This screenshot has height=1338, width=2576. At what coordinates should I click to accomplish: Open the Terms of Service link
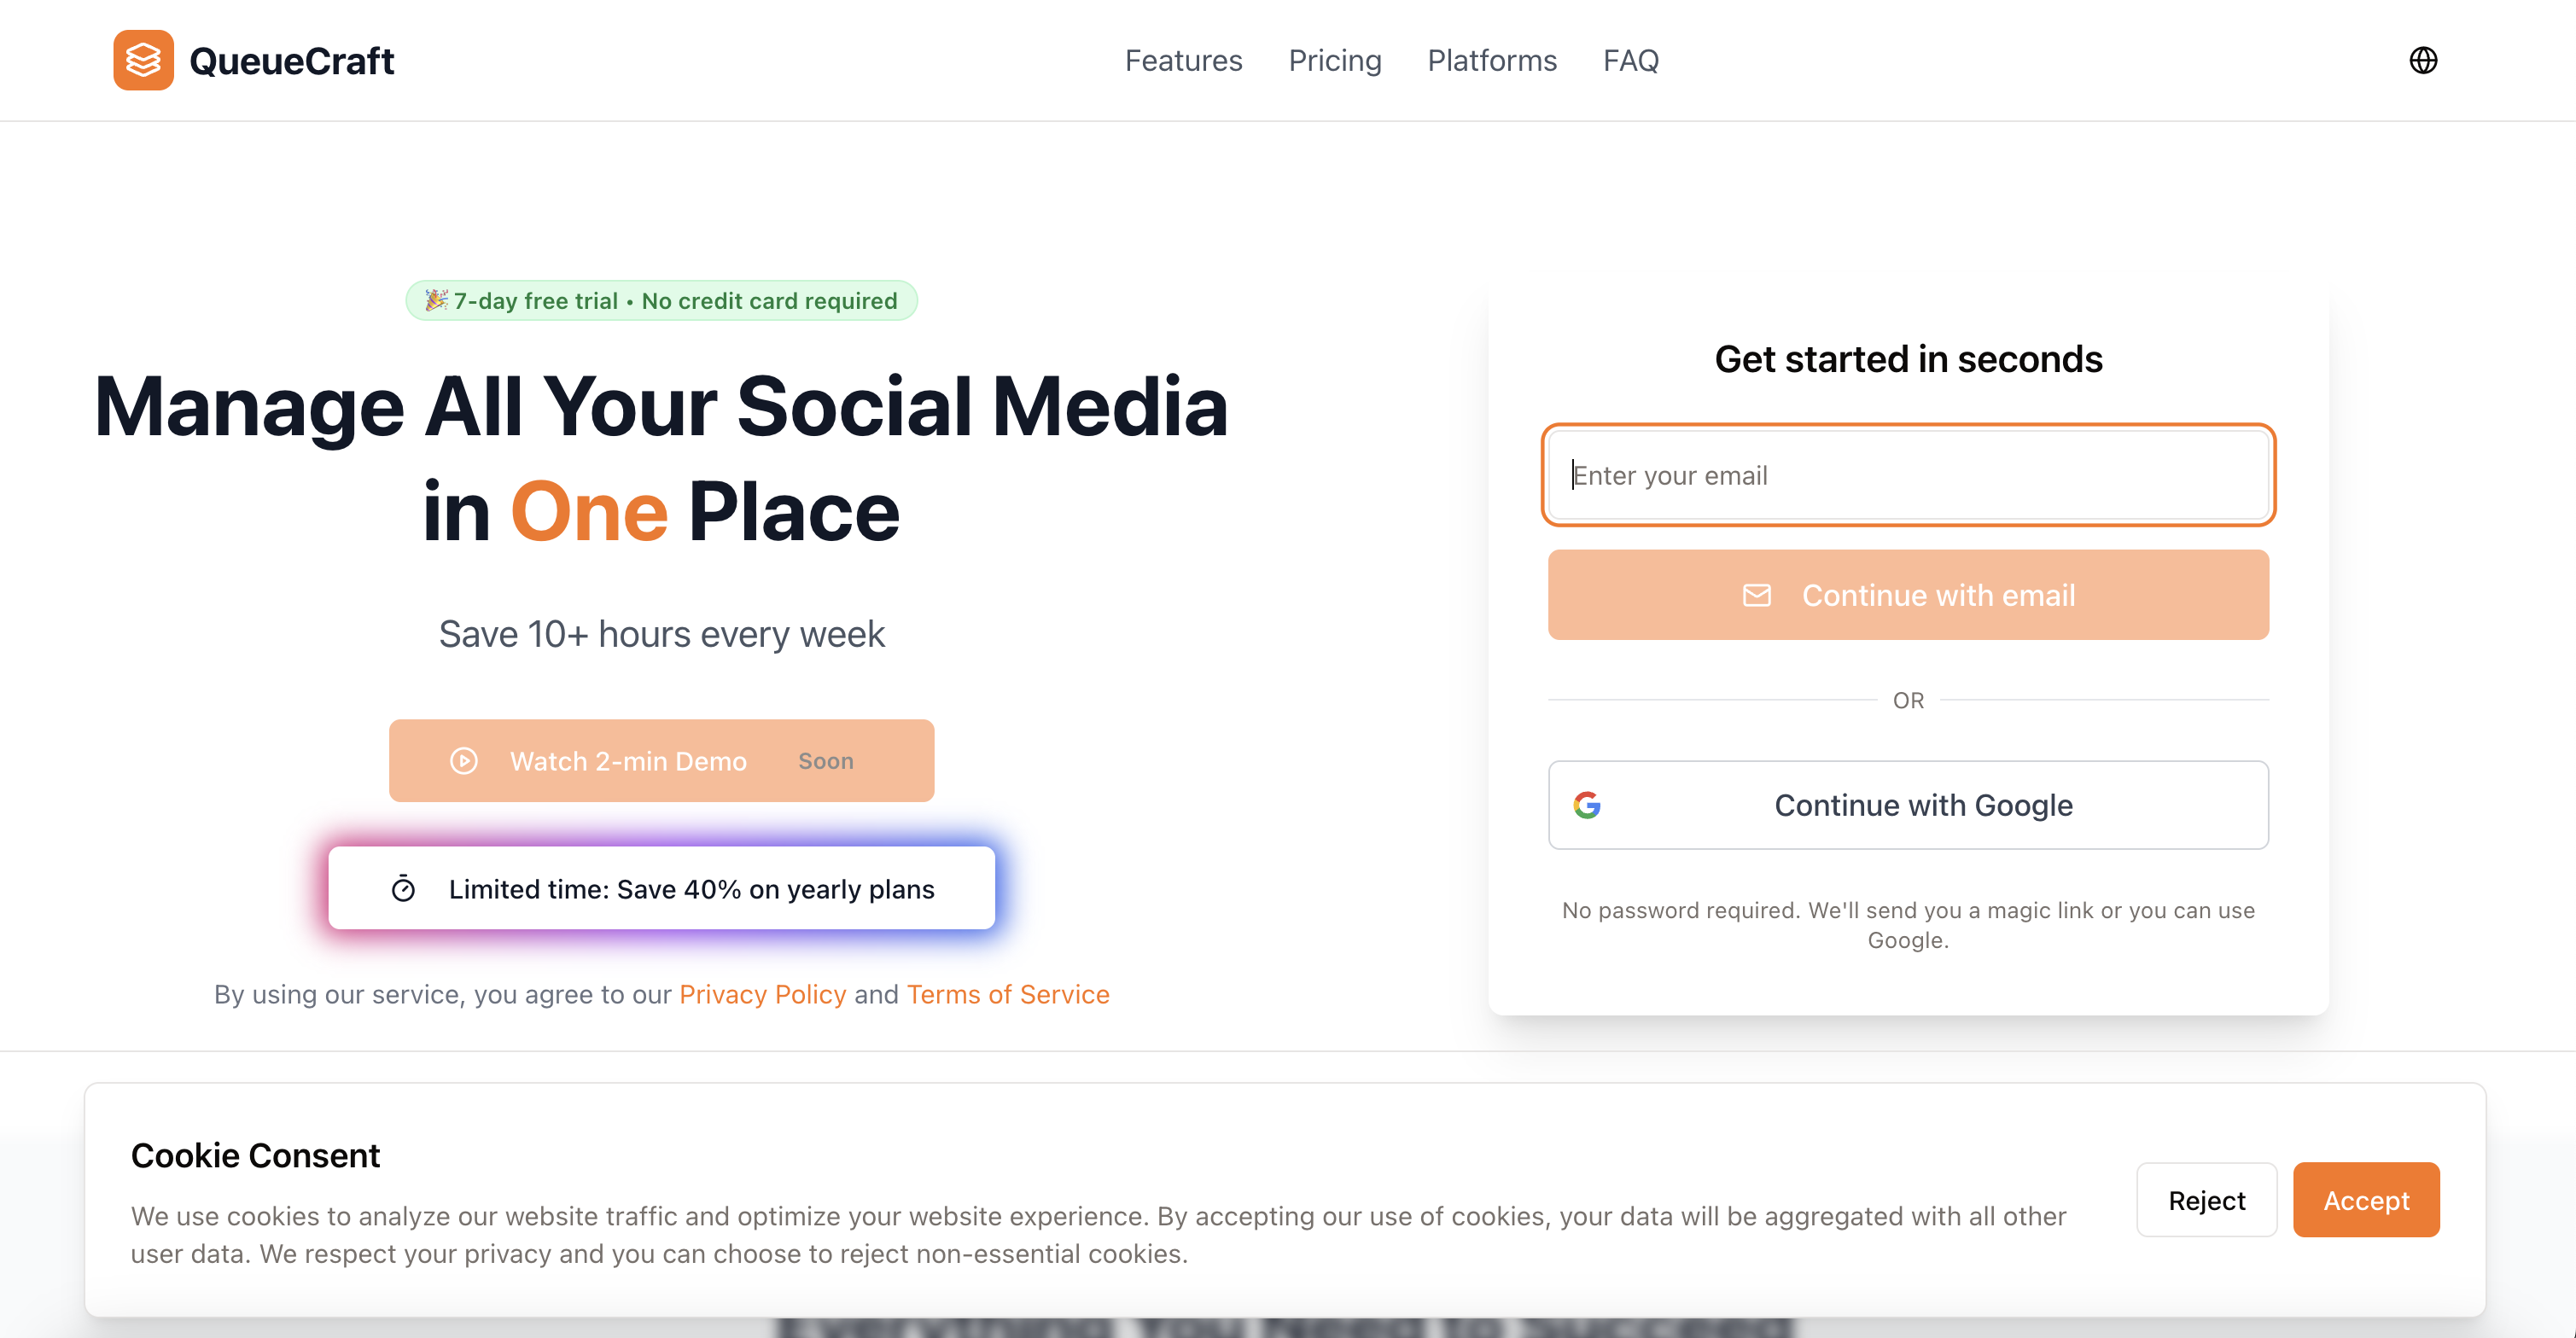point(1007,994)
